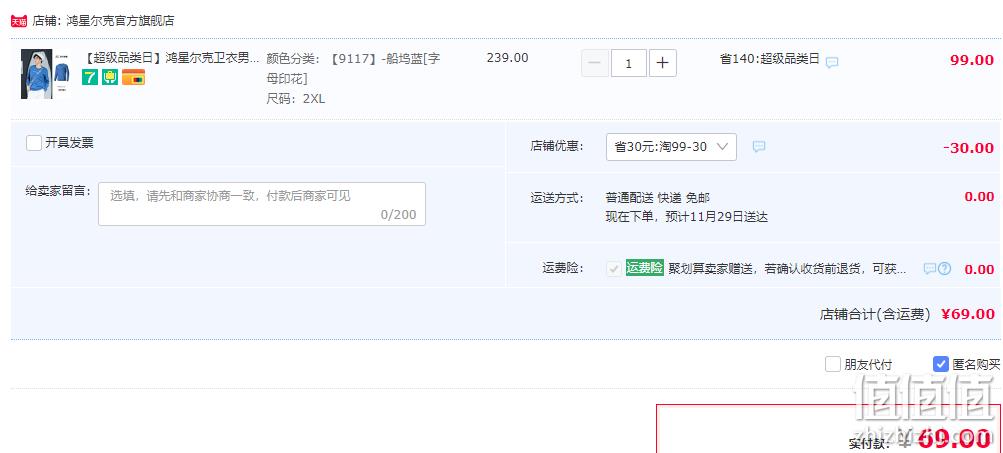Click the comment icon in 运费险 row
The image size is (1003, 453).
(929, 269)
